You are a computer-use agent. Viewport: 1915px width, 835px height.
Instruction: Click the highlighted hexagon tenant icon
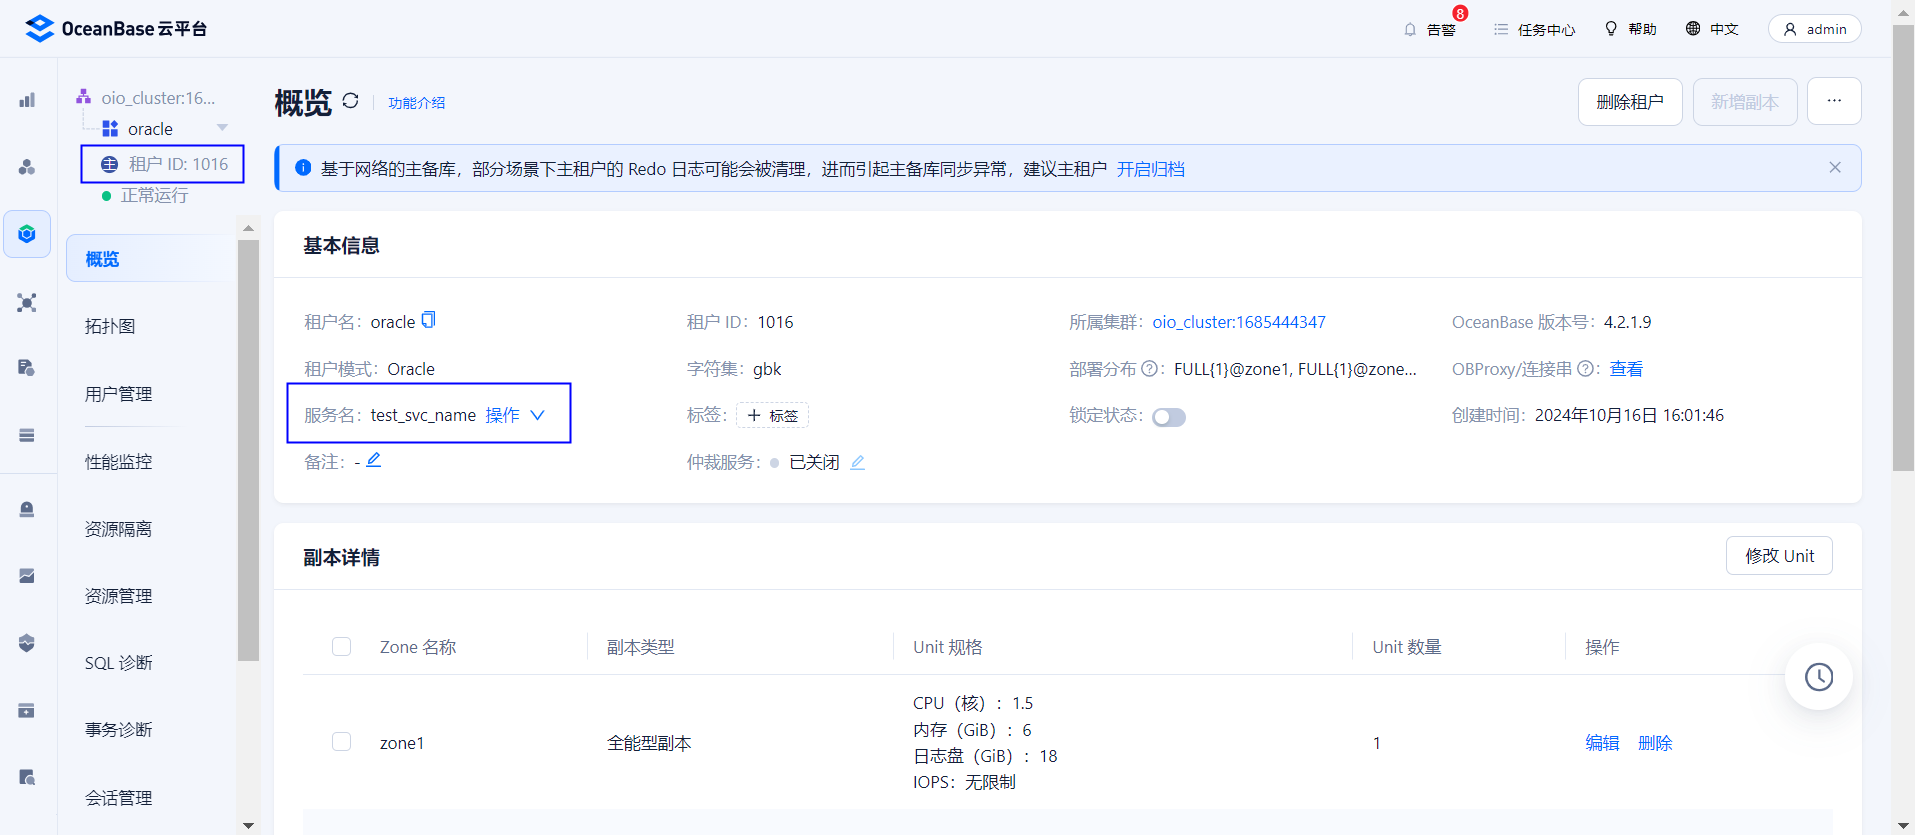(27, 234)
